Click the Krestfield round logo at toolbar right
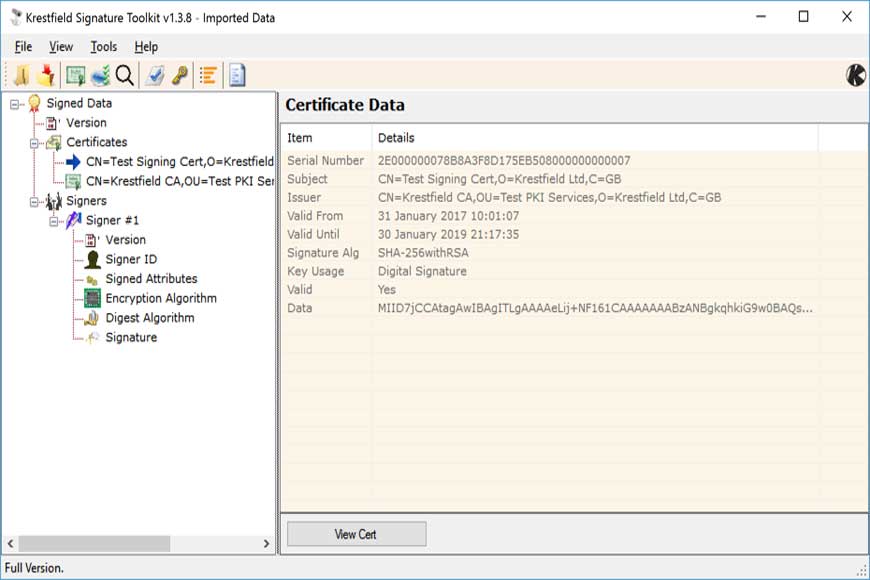870x580 pixels. click(x=856, y=75)
